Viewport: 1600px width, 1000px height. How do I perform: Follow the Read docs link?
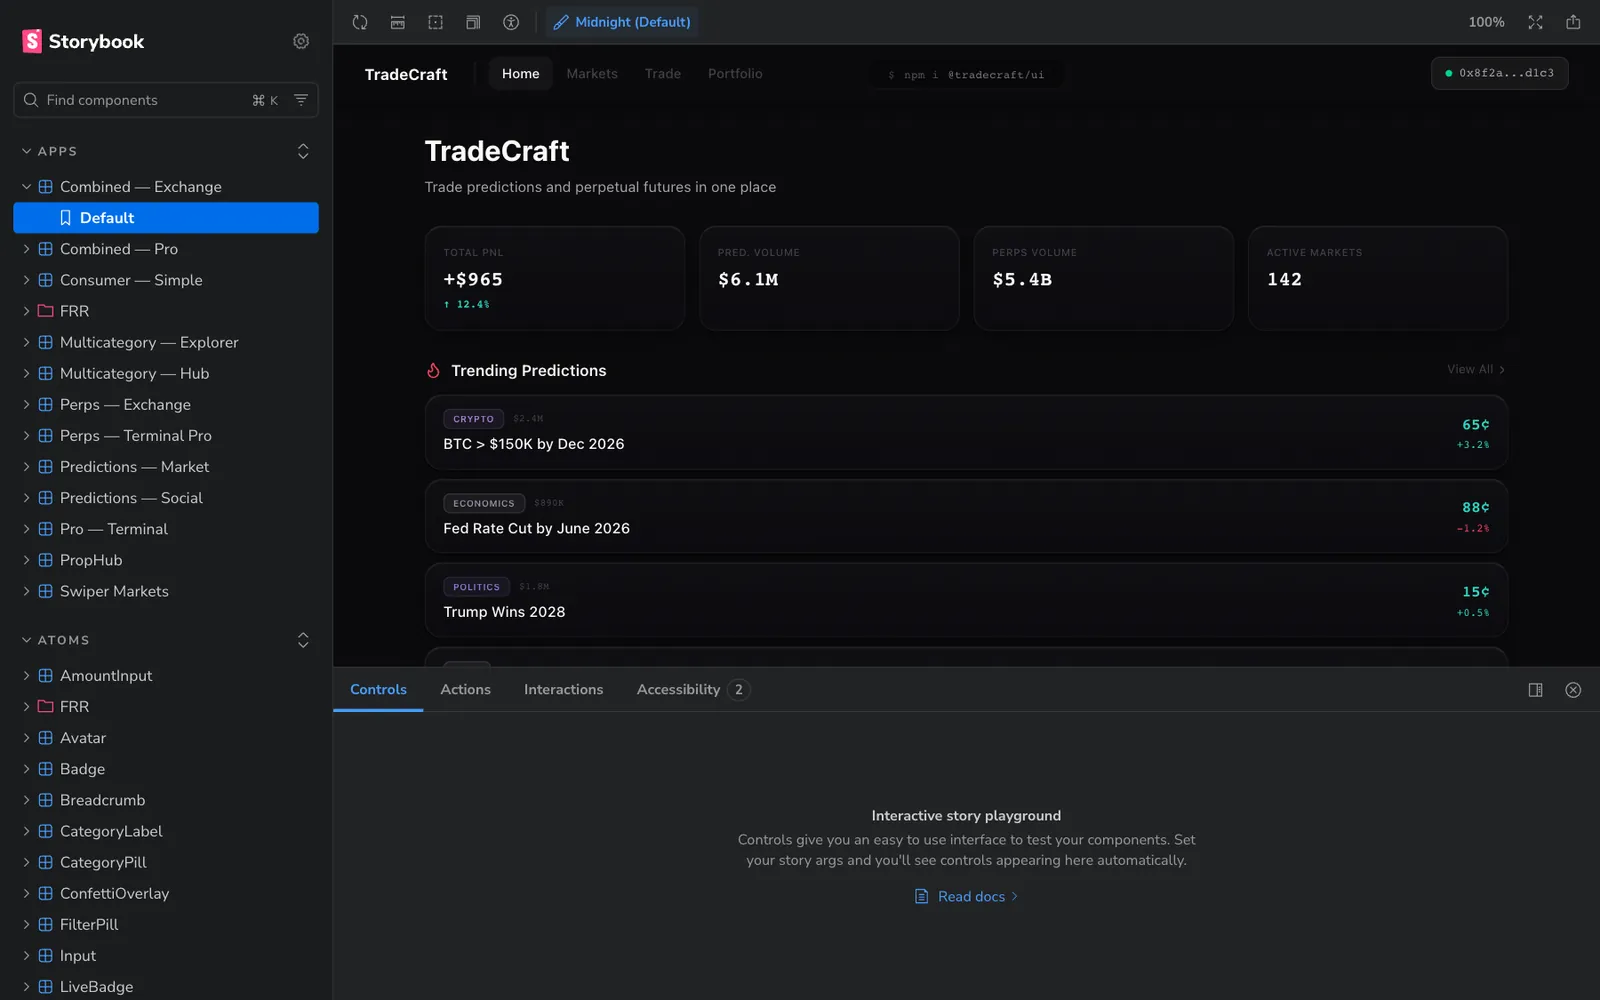[x=966, y=897]
